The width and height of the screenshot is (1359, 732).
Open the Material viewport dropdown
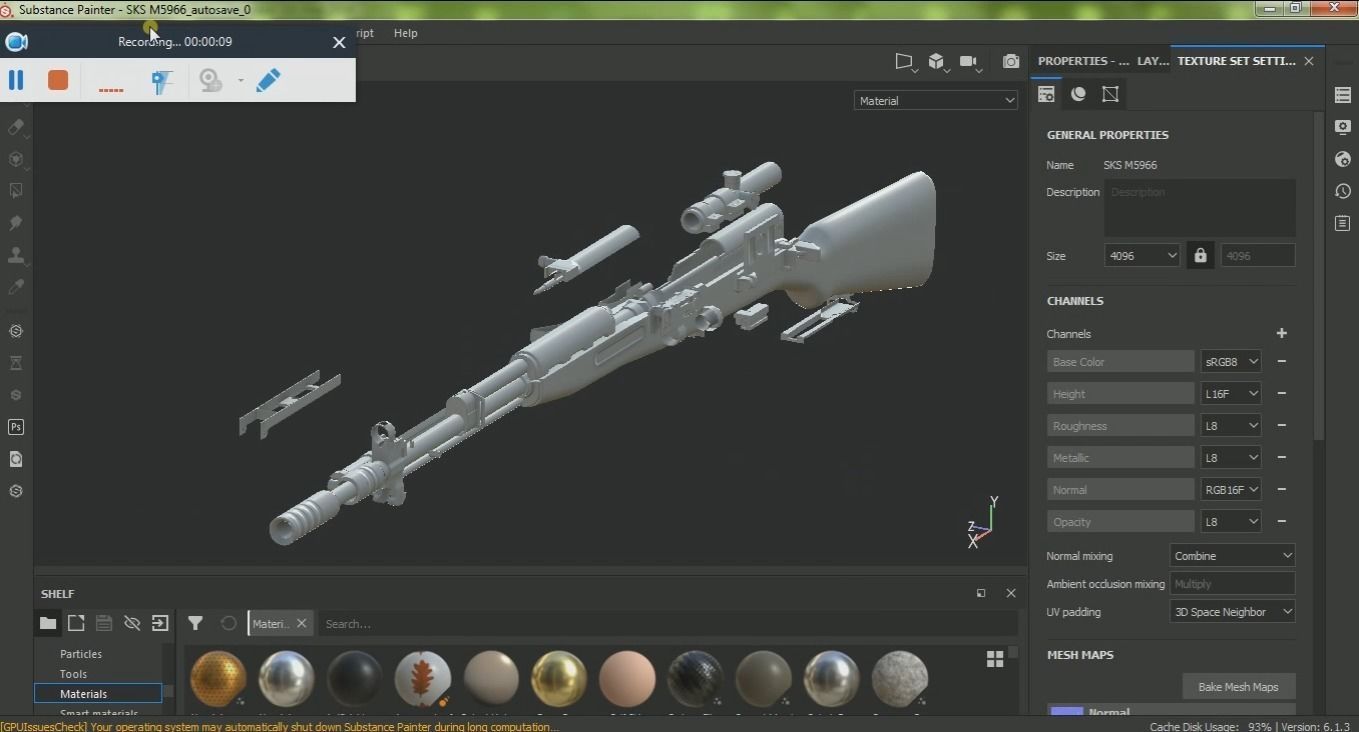click(x=936, y=100)
